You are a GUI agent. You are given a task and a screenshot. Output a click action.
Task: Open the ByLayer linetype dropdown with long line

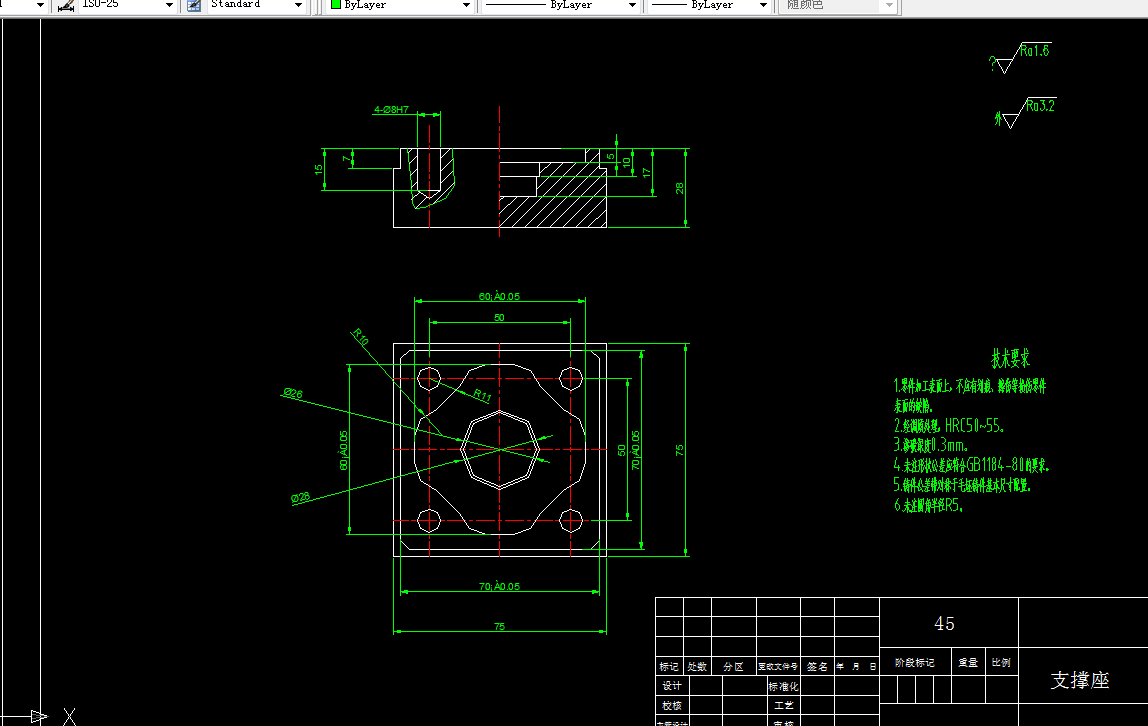point(633,5)
